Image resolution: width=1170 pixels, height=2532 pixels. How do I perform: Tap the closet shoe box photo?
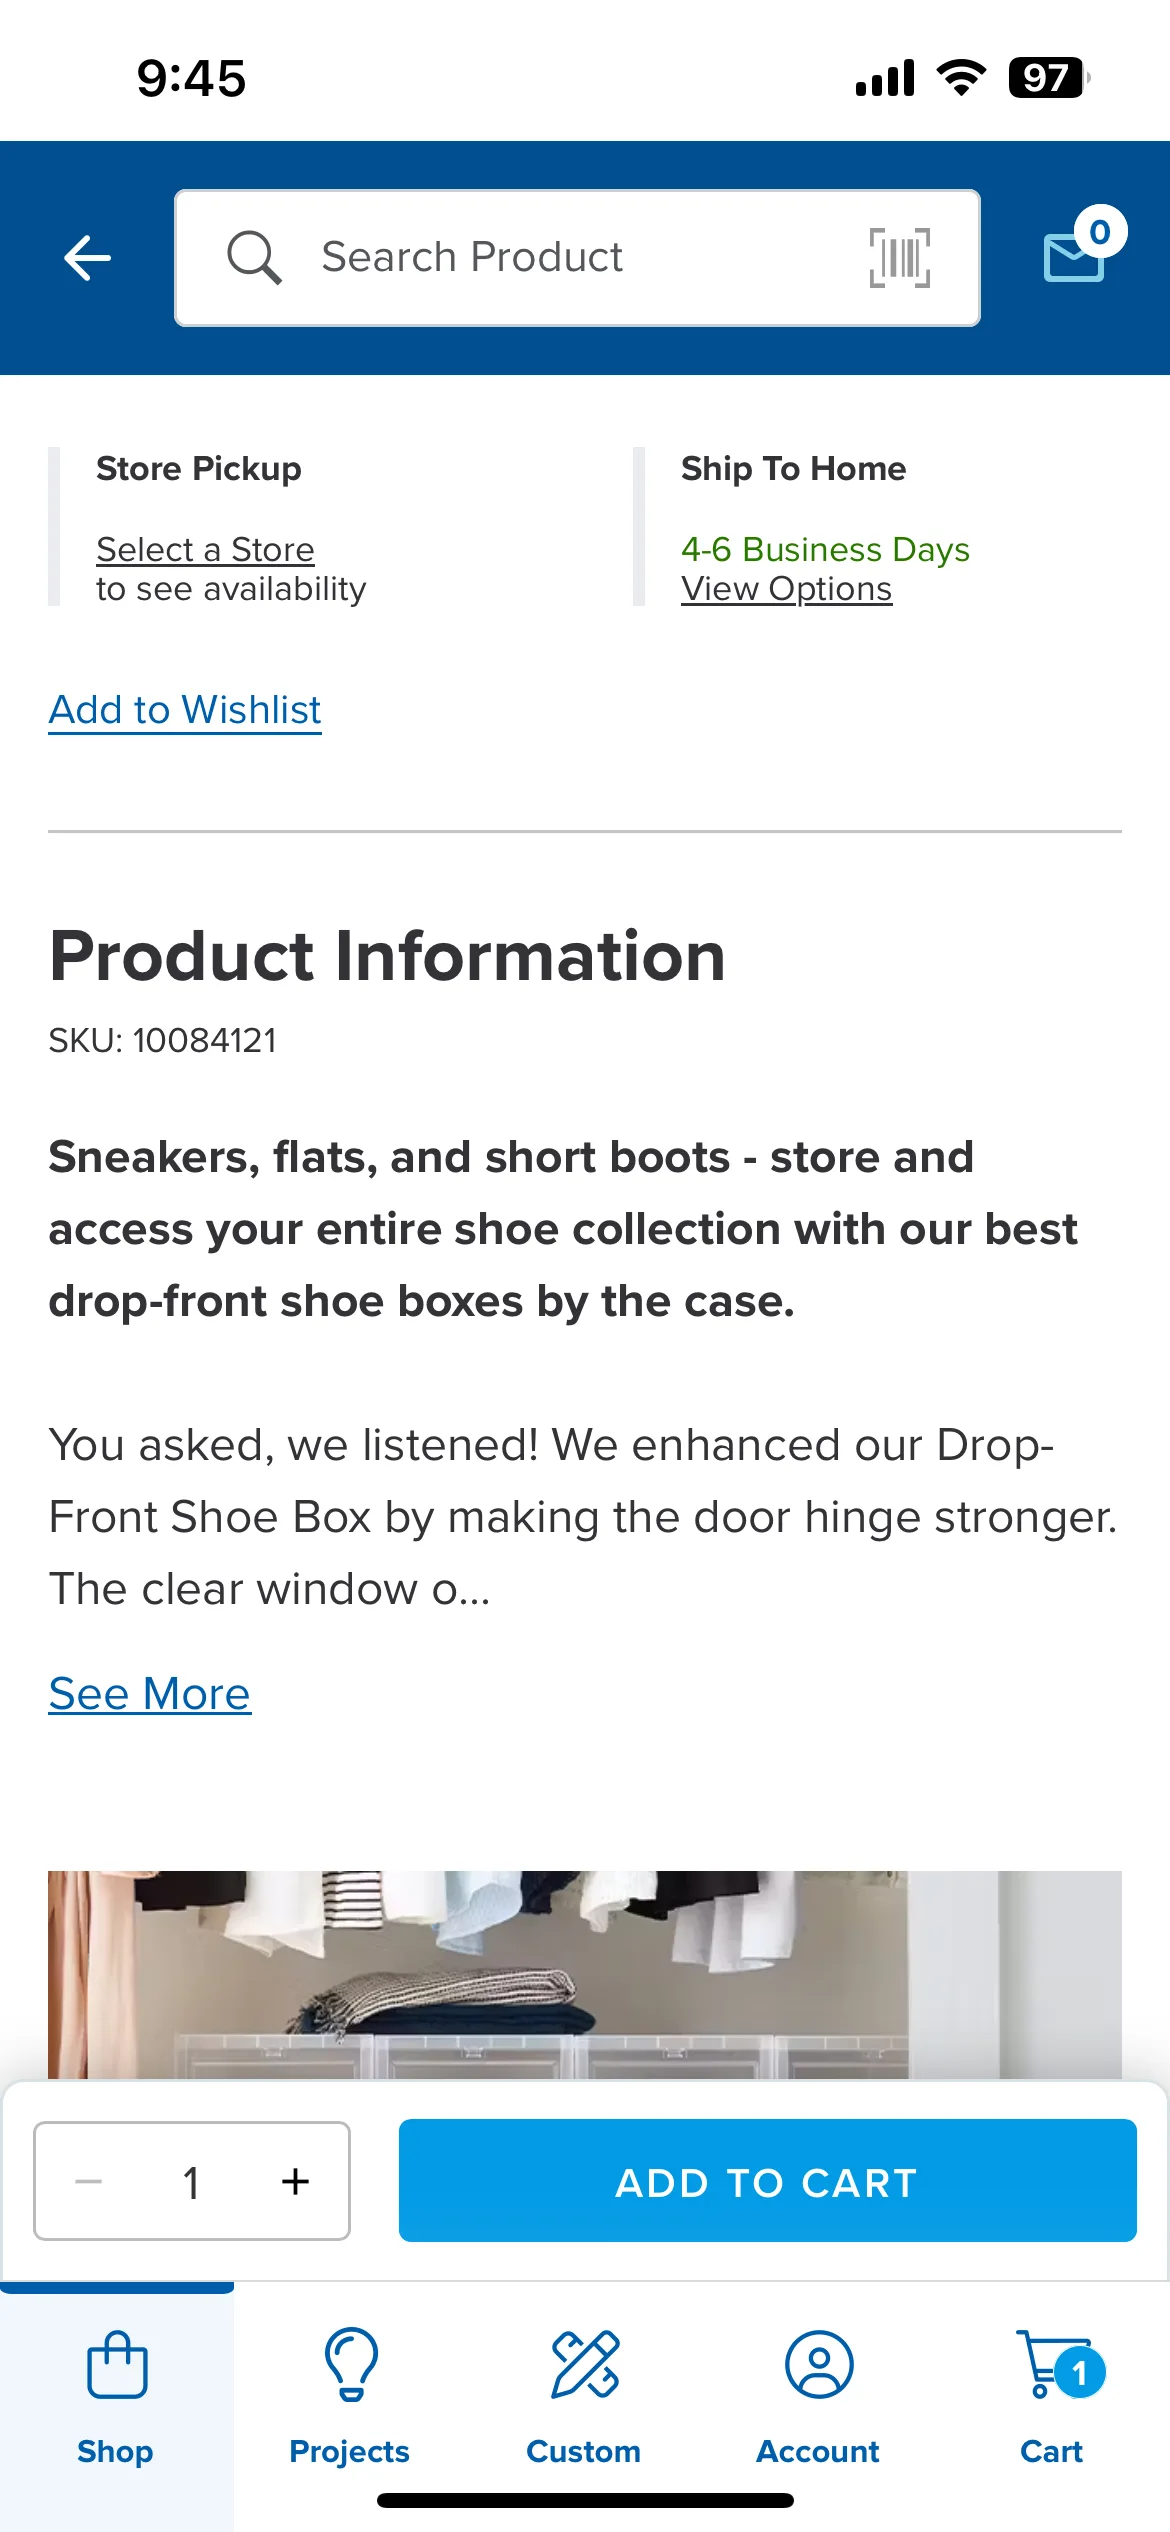pos(585,1975)
